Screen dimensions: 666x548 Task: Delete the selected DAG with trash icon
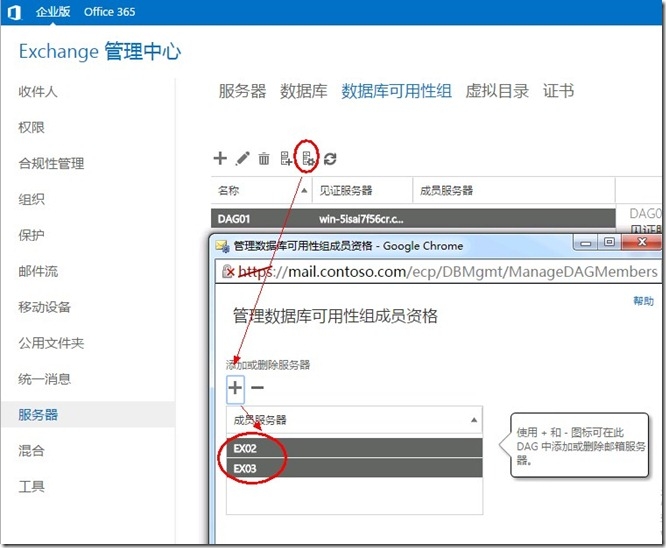point(264,158)
